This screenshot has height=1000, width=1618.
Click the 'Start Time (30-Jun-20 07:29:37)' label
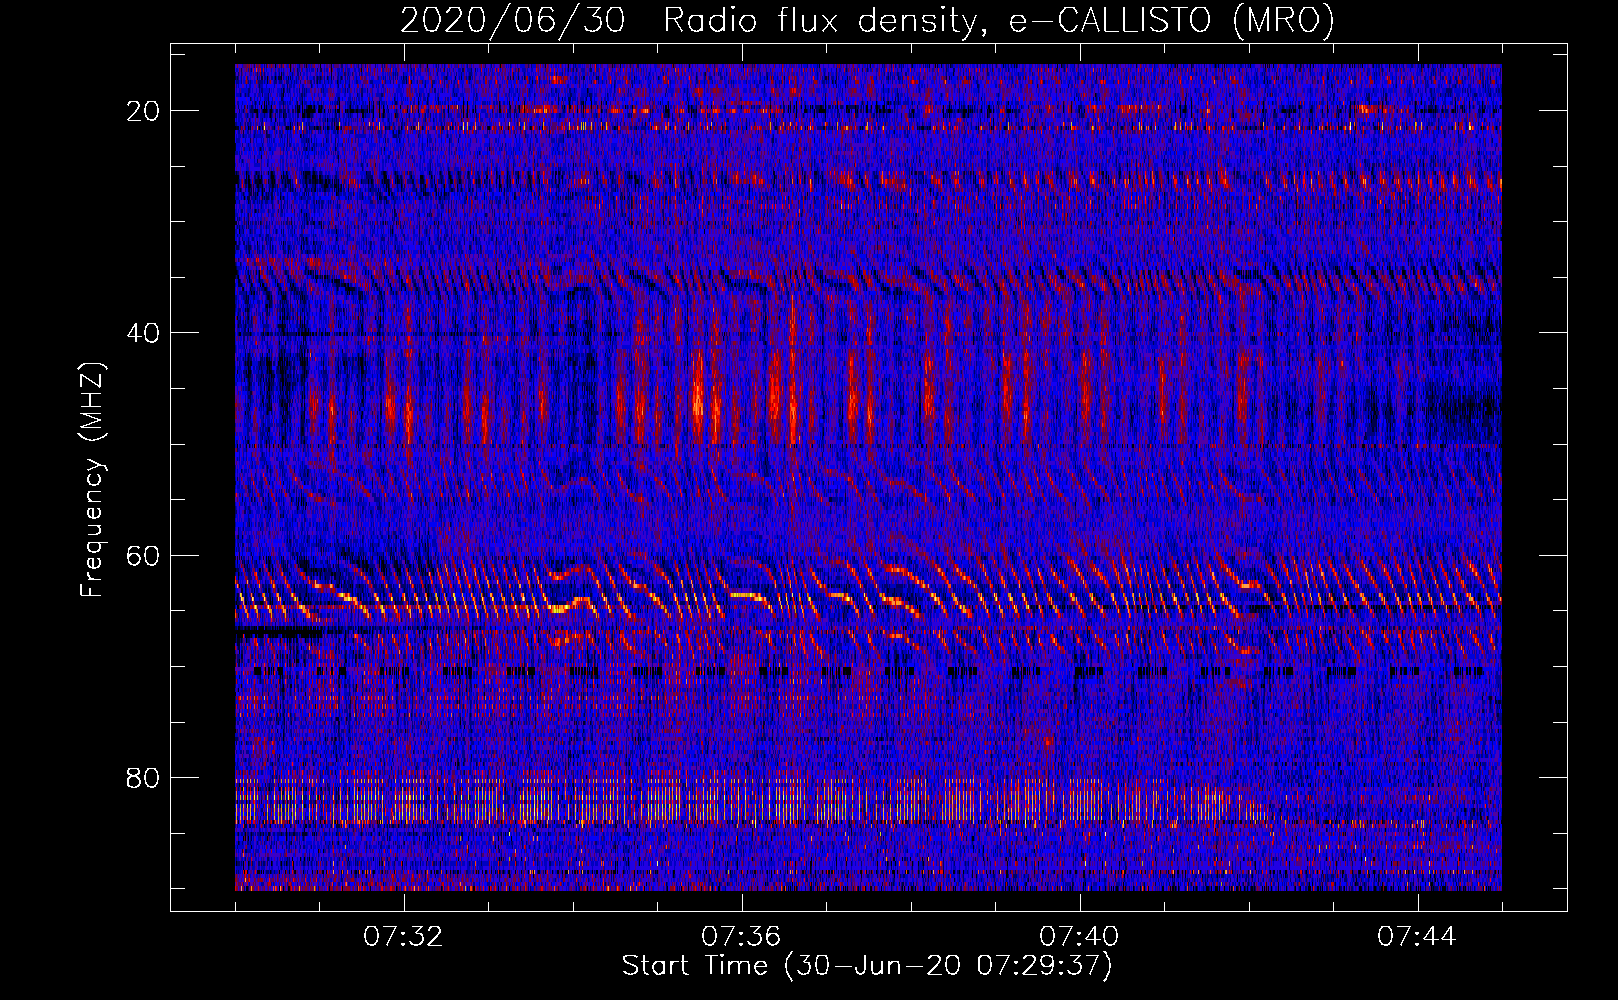(867, 966)
